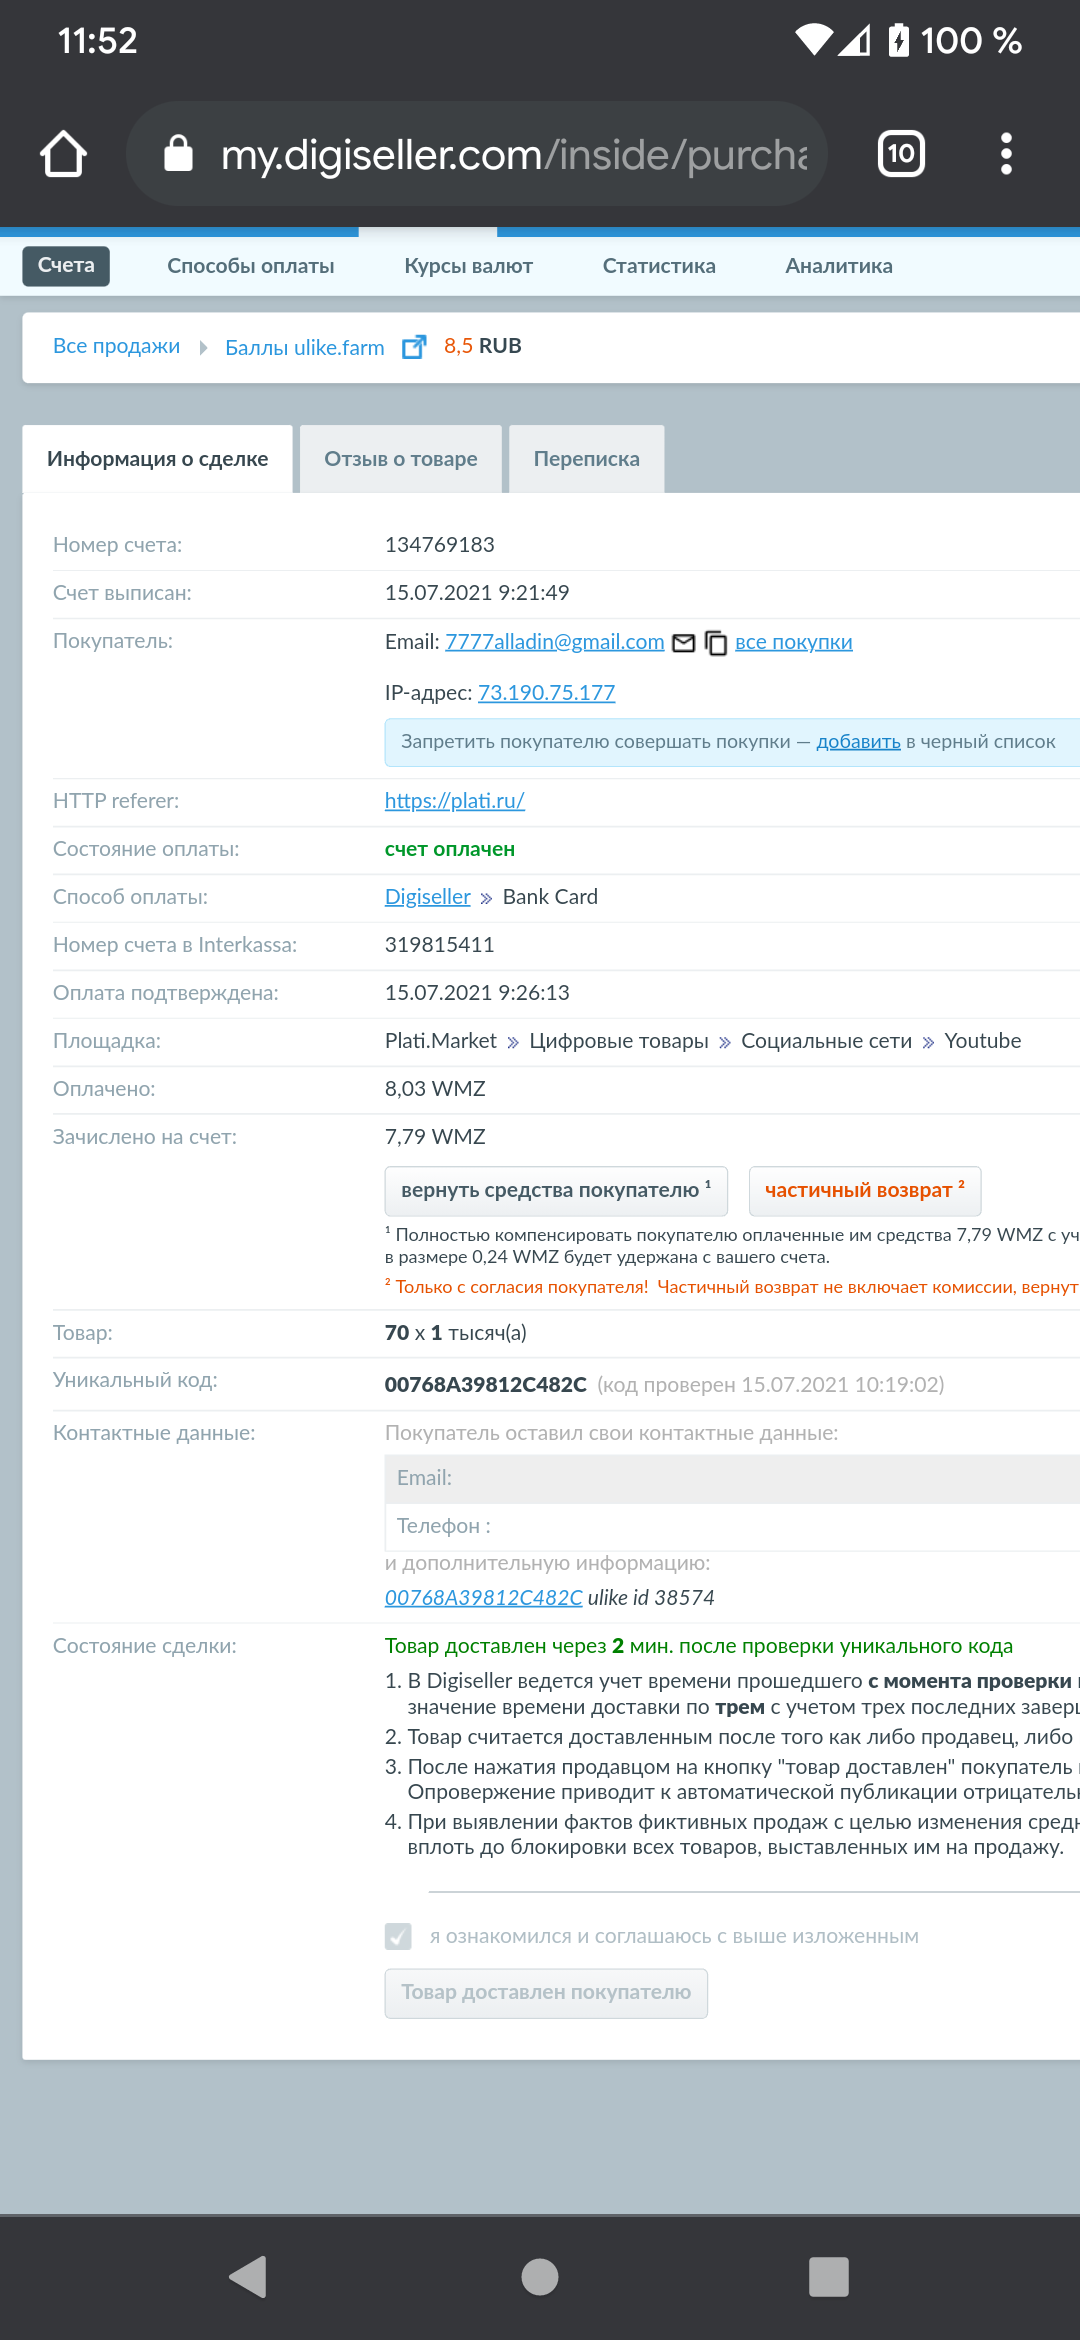The width and height of the screenshot is (1080, 2340).
Task: Click добавить to blacklist the buyer
Action: click(x=859, y=742)
